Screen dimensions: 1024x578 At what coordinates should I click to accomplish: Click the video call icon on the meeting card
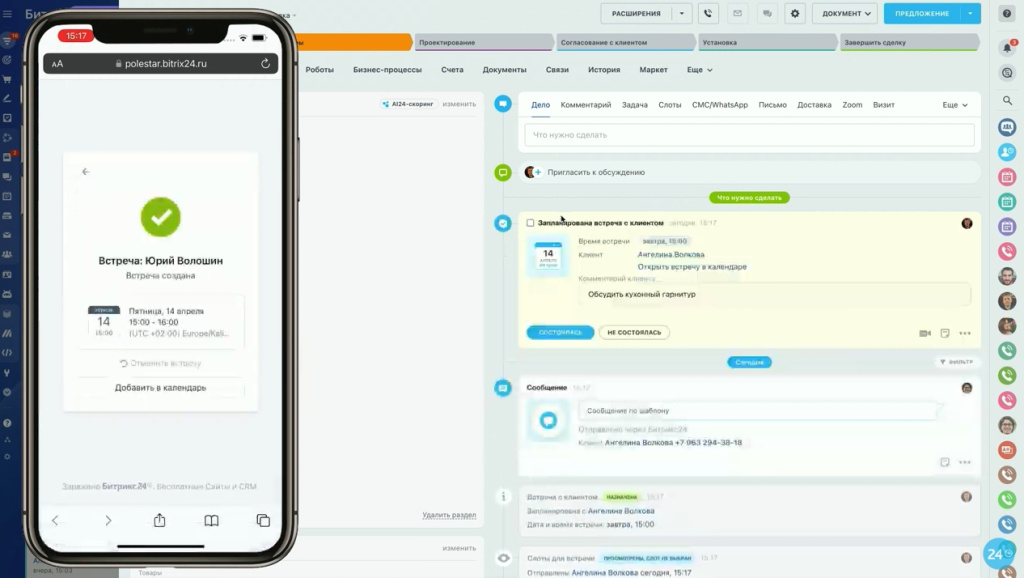tap(925, 333)
